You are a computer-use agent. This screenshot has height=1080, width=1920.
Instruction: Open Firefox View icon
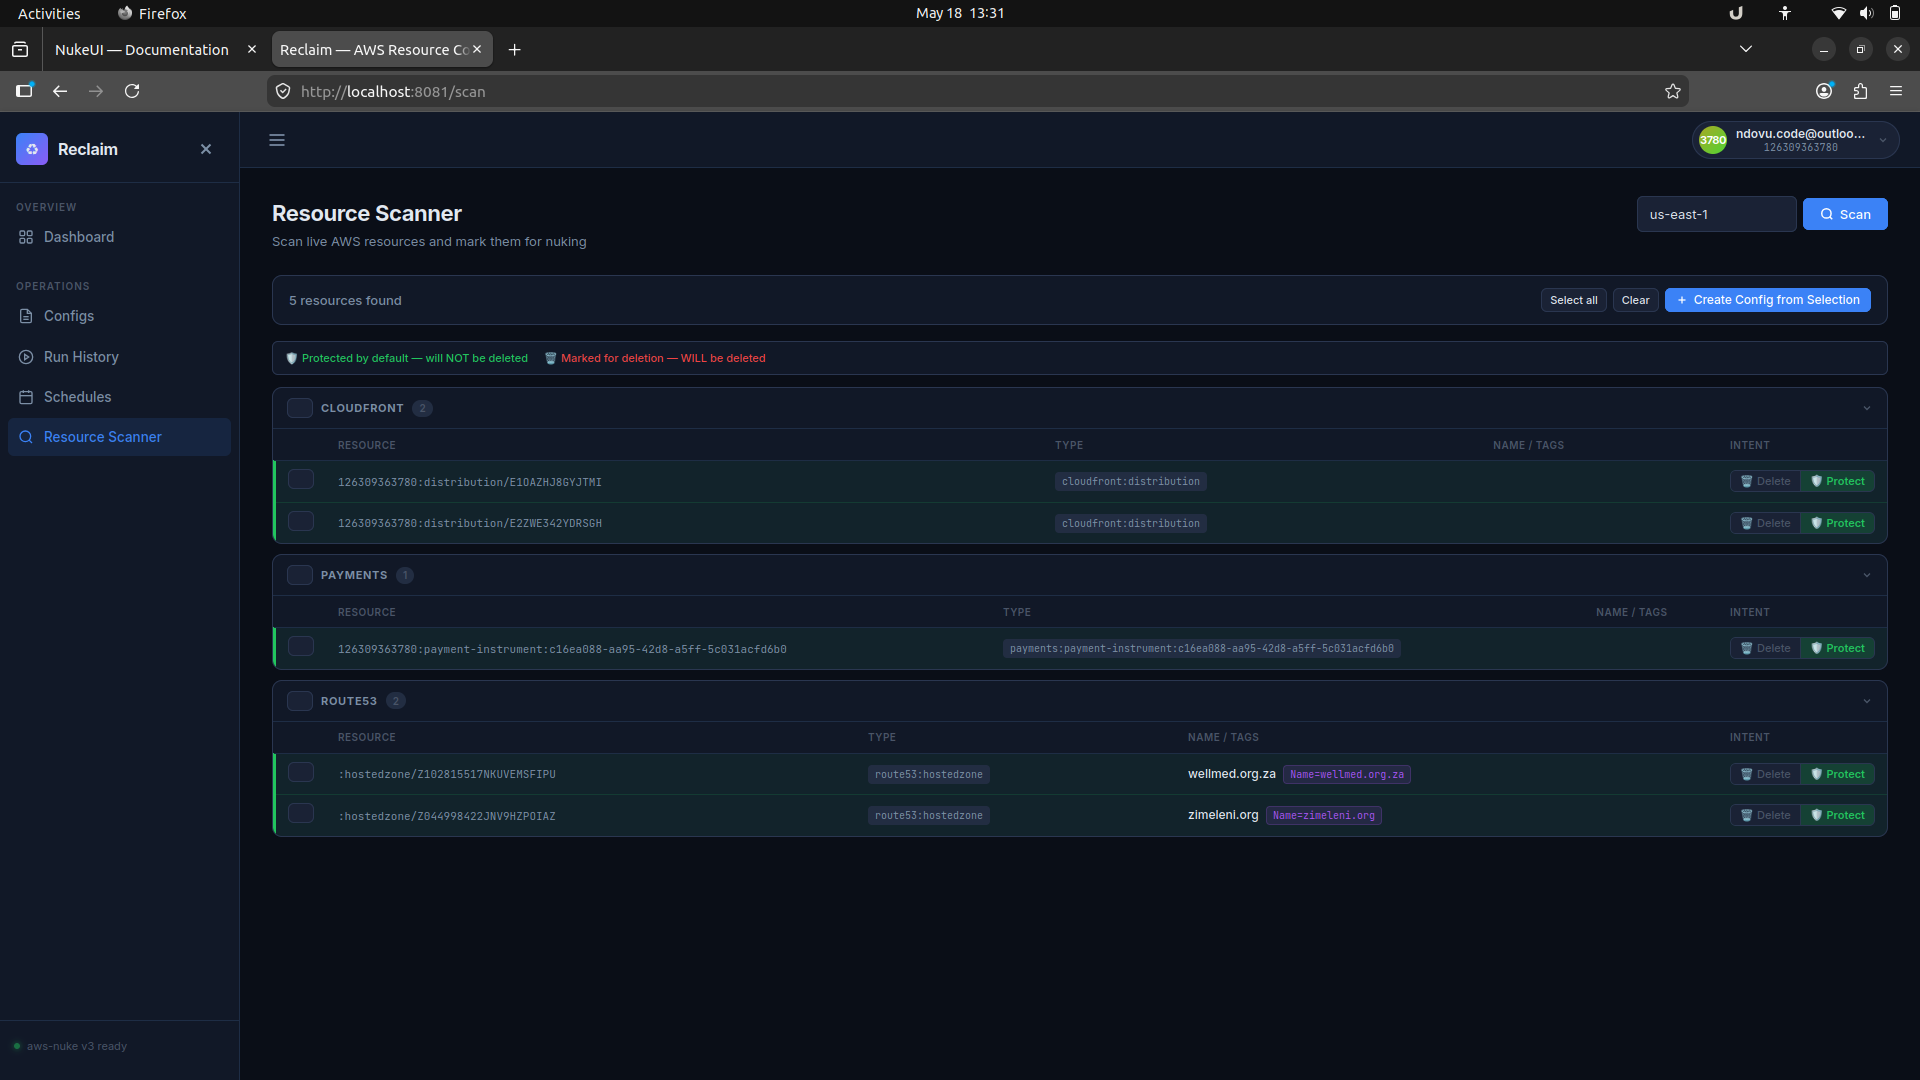20,50
